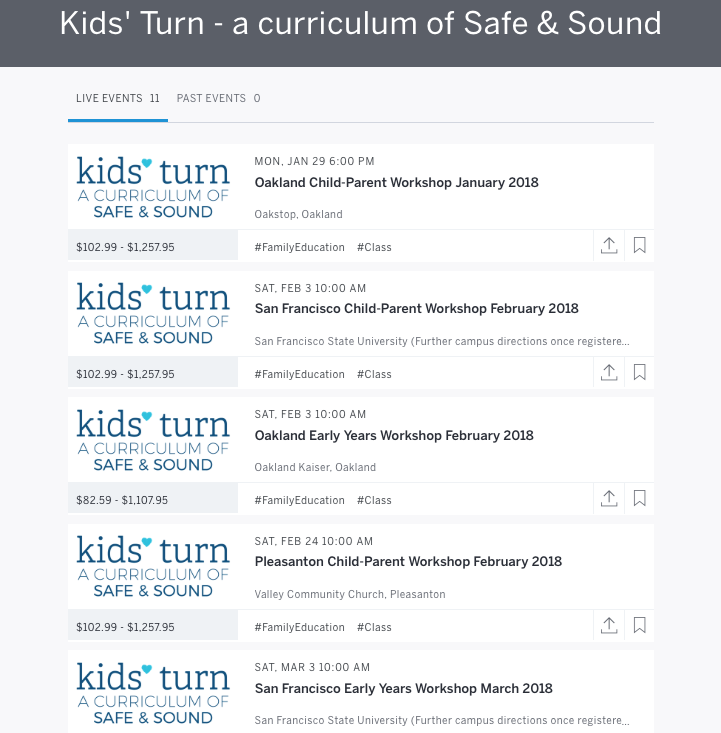Open Oakland Child-Parent Workshop January 2018 title
The width and height of the screenshot is (721, 733).
pyautogui.click(x=396, y=183)
